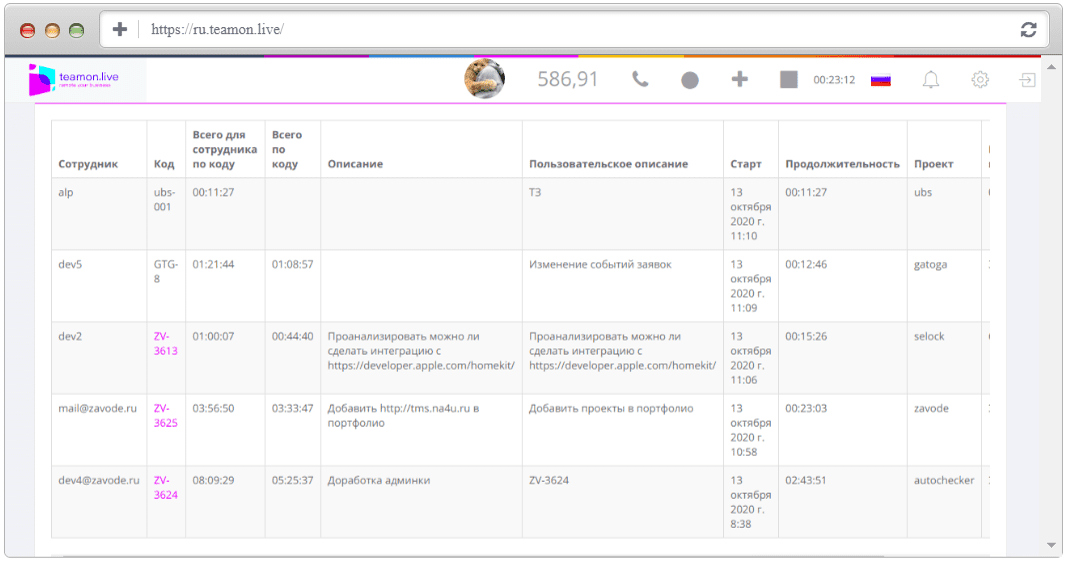
Task: Open task link ZV-3624
Action: pos(165,487)
